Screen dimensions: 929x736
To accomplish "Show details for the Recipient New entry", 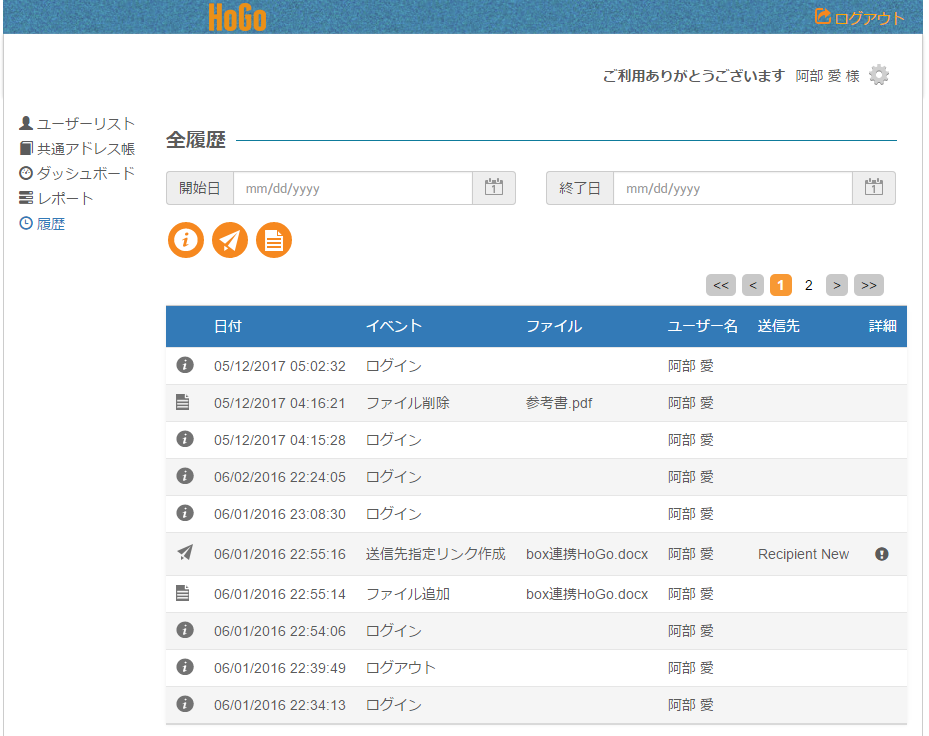I will (x=881, y=554).
